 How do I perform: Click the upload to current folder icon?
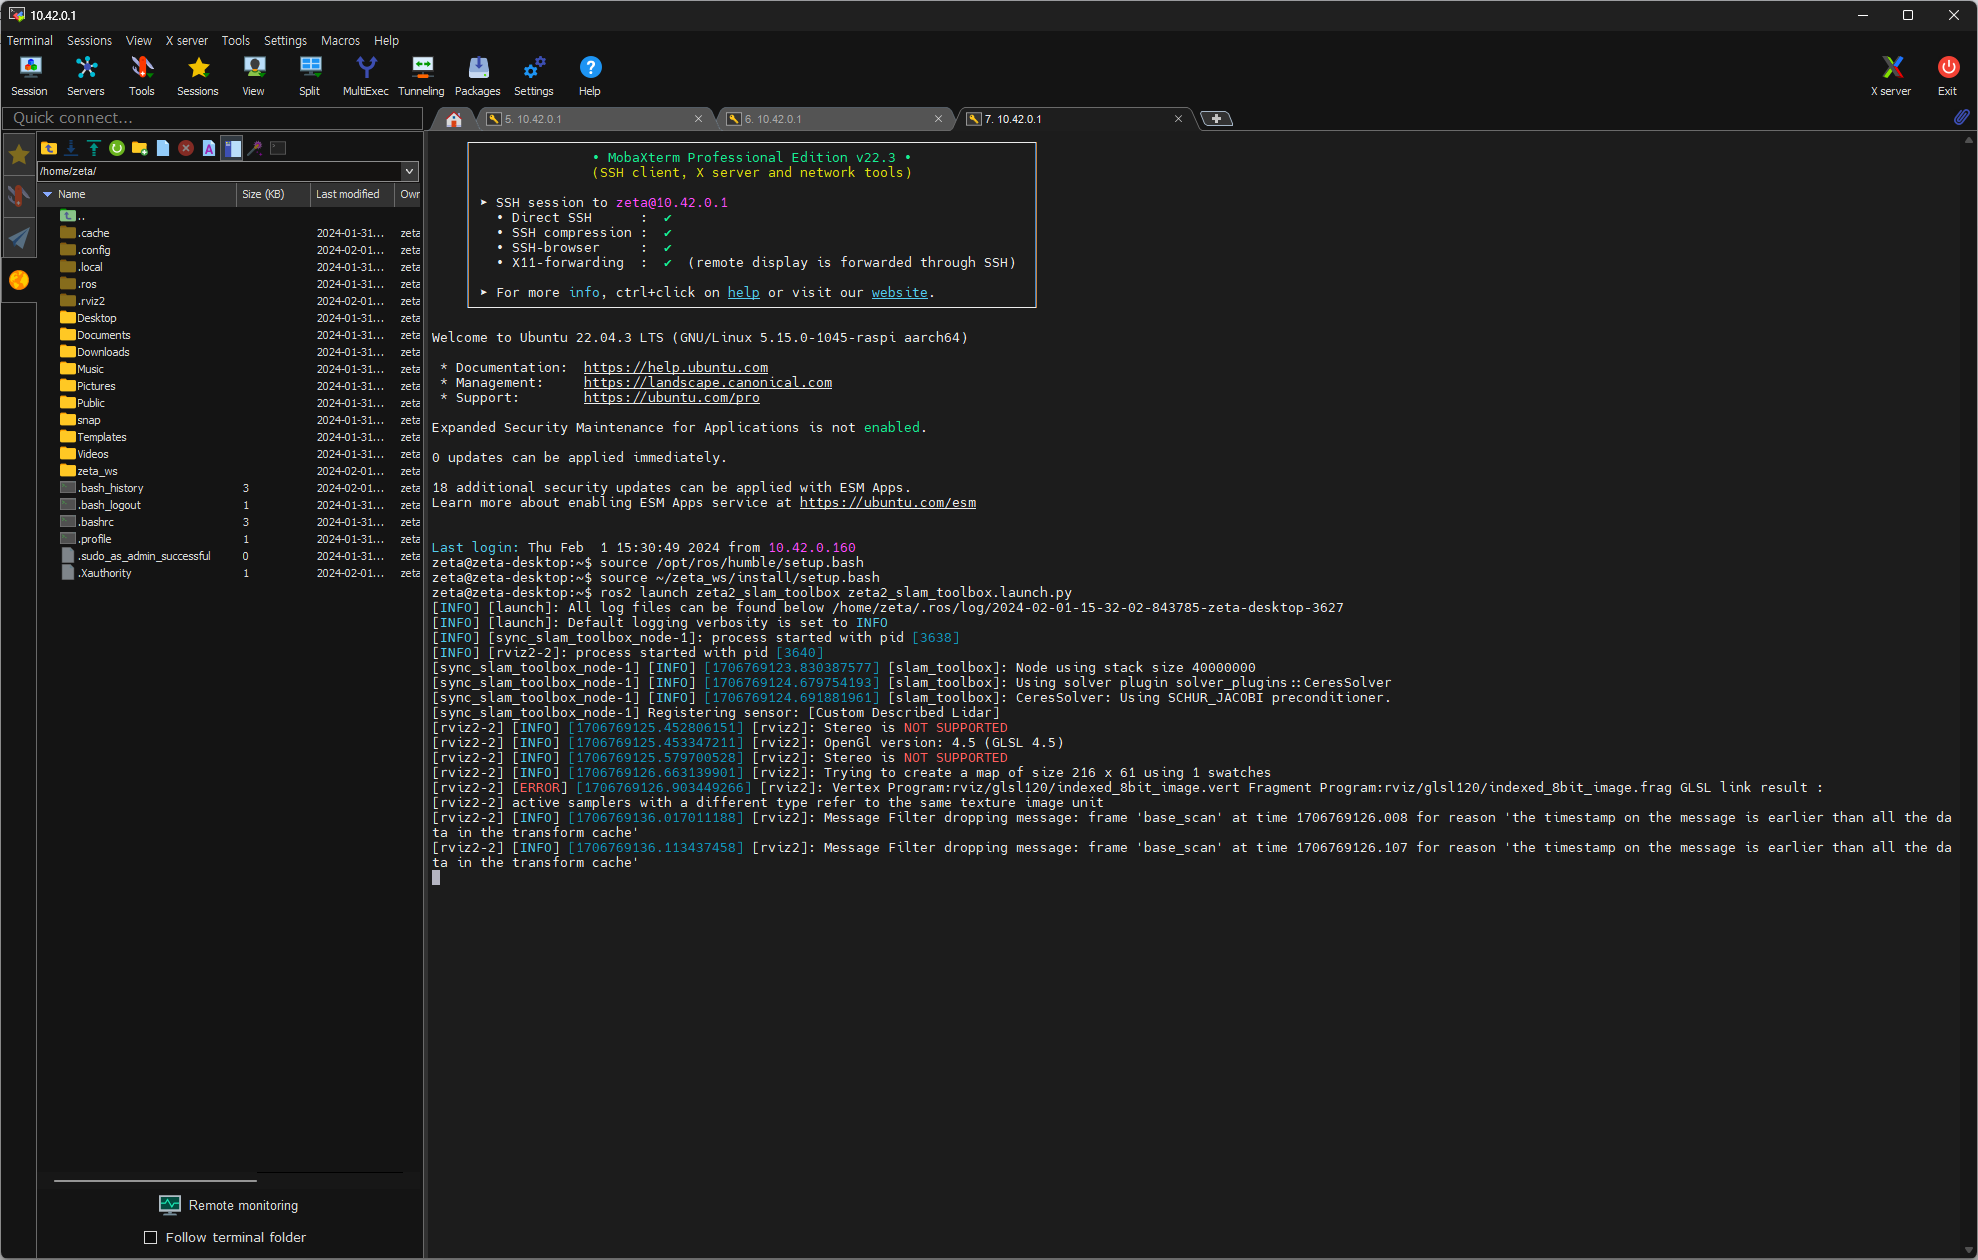94,148
